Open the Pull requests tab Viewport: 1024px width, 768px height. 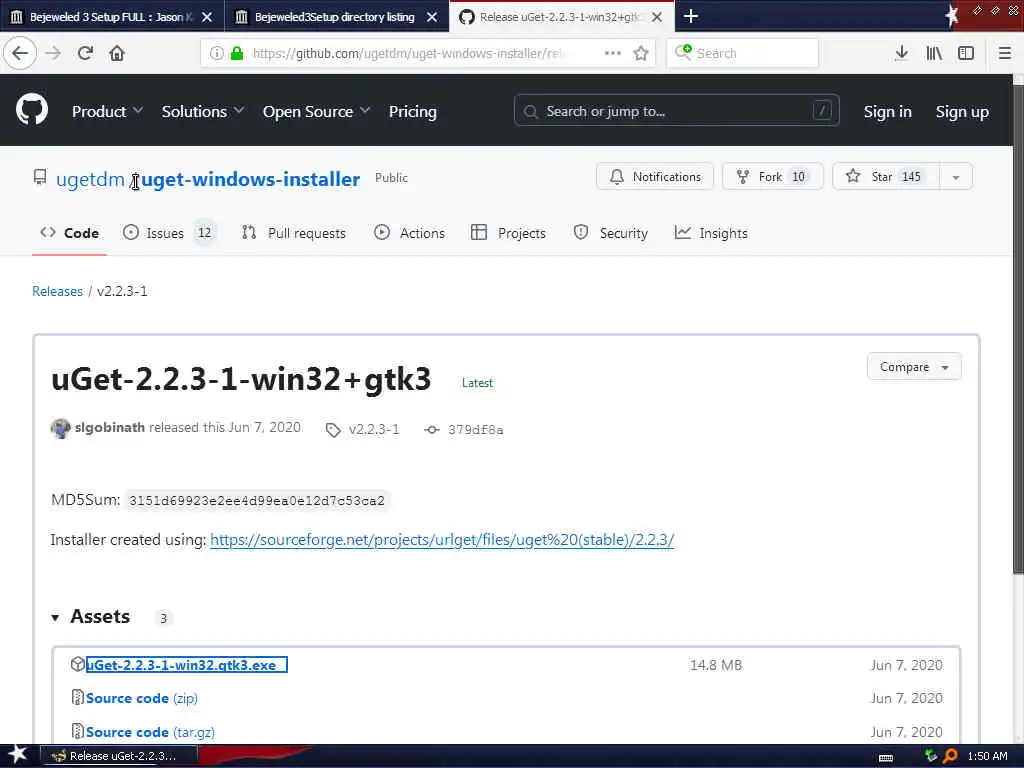(x=294, y=233)
